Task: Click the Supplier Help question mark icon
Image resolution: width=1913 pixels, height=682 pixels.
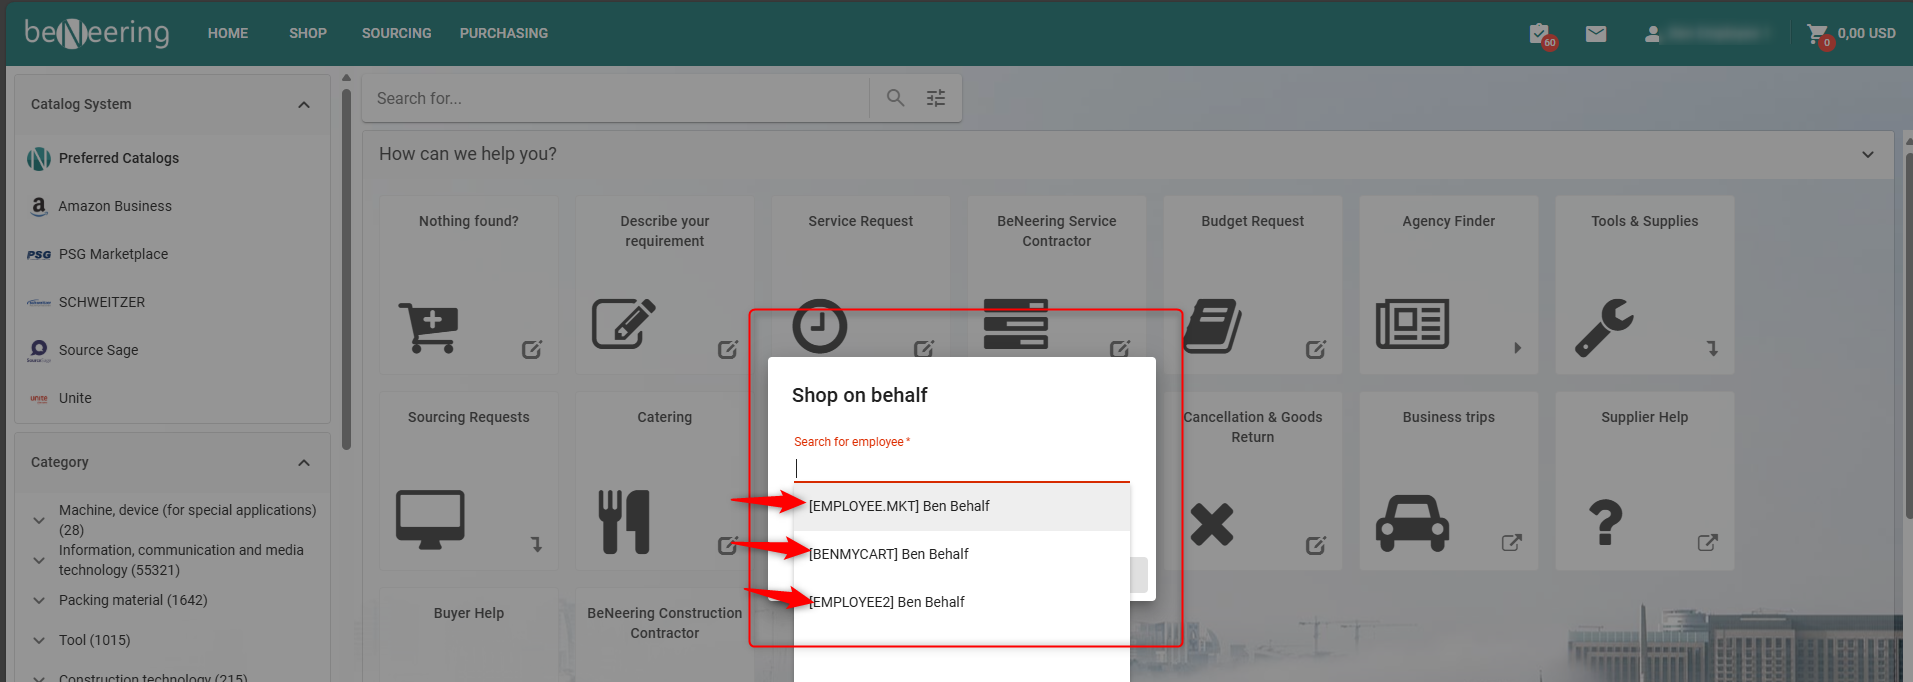Action: point(1605,523)
